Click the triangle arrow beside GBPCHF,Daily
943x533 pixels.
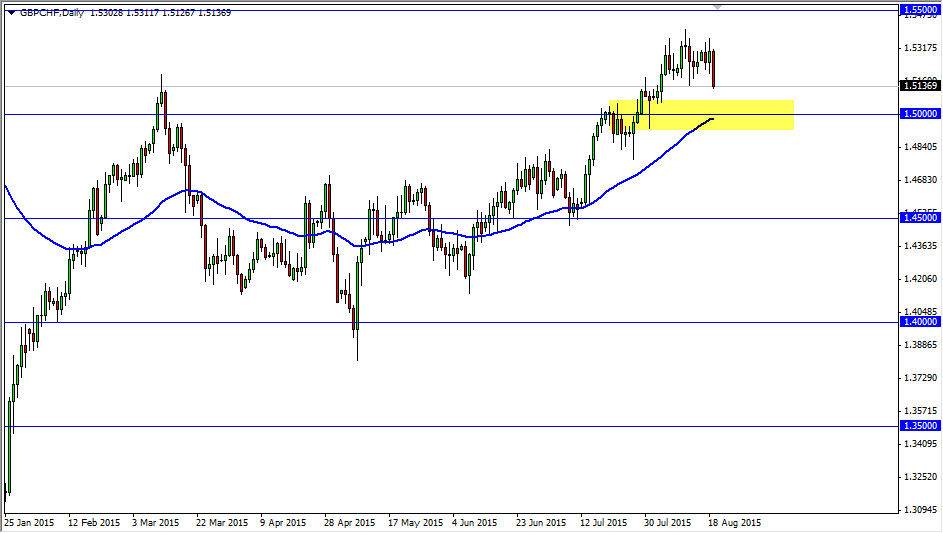point(11,13)
